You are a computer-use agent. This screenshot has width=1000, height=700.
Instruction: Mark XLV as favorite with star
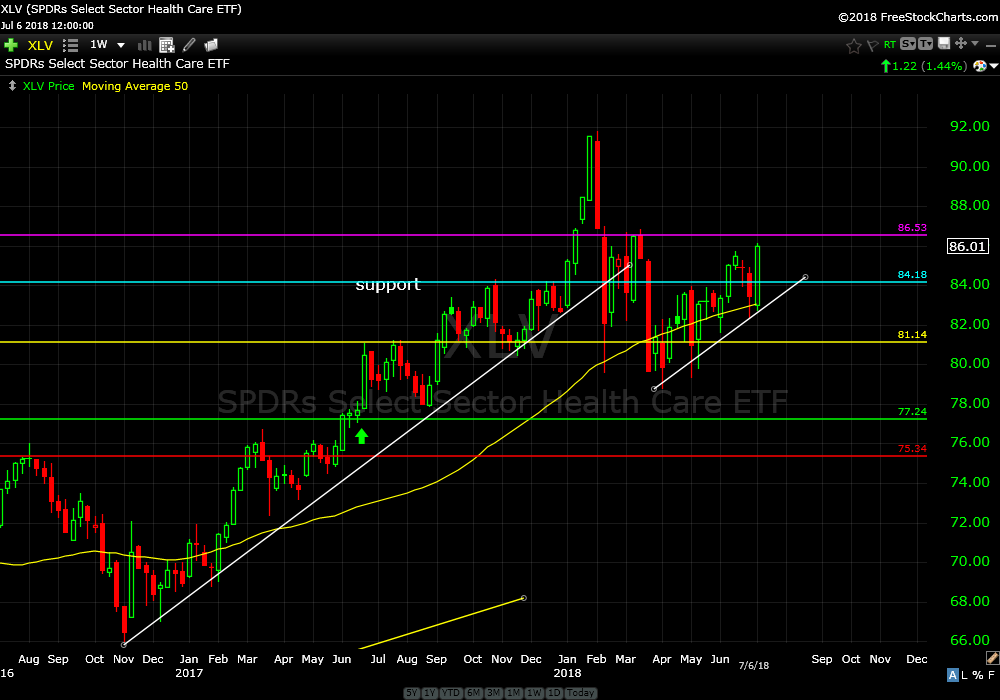pos(854,45)
